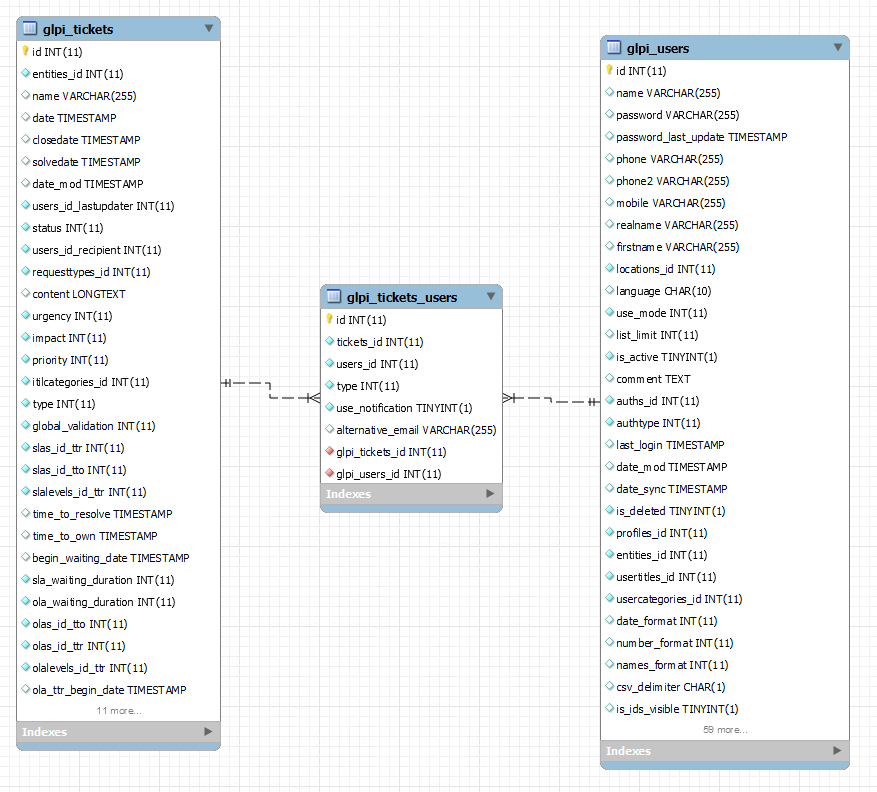Show the '11 more...' columns in glpi_tickets

coord(119,711)
